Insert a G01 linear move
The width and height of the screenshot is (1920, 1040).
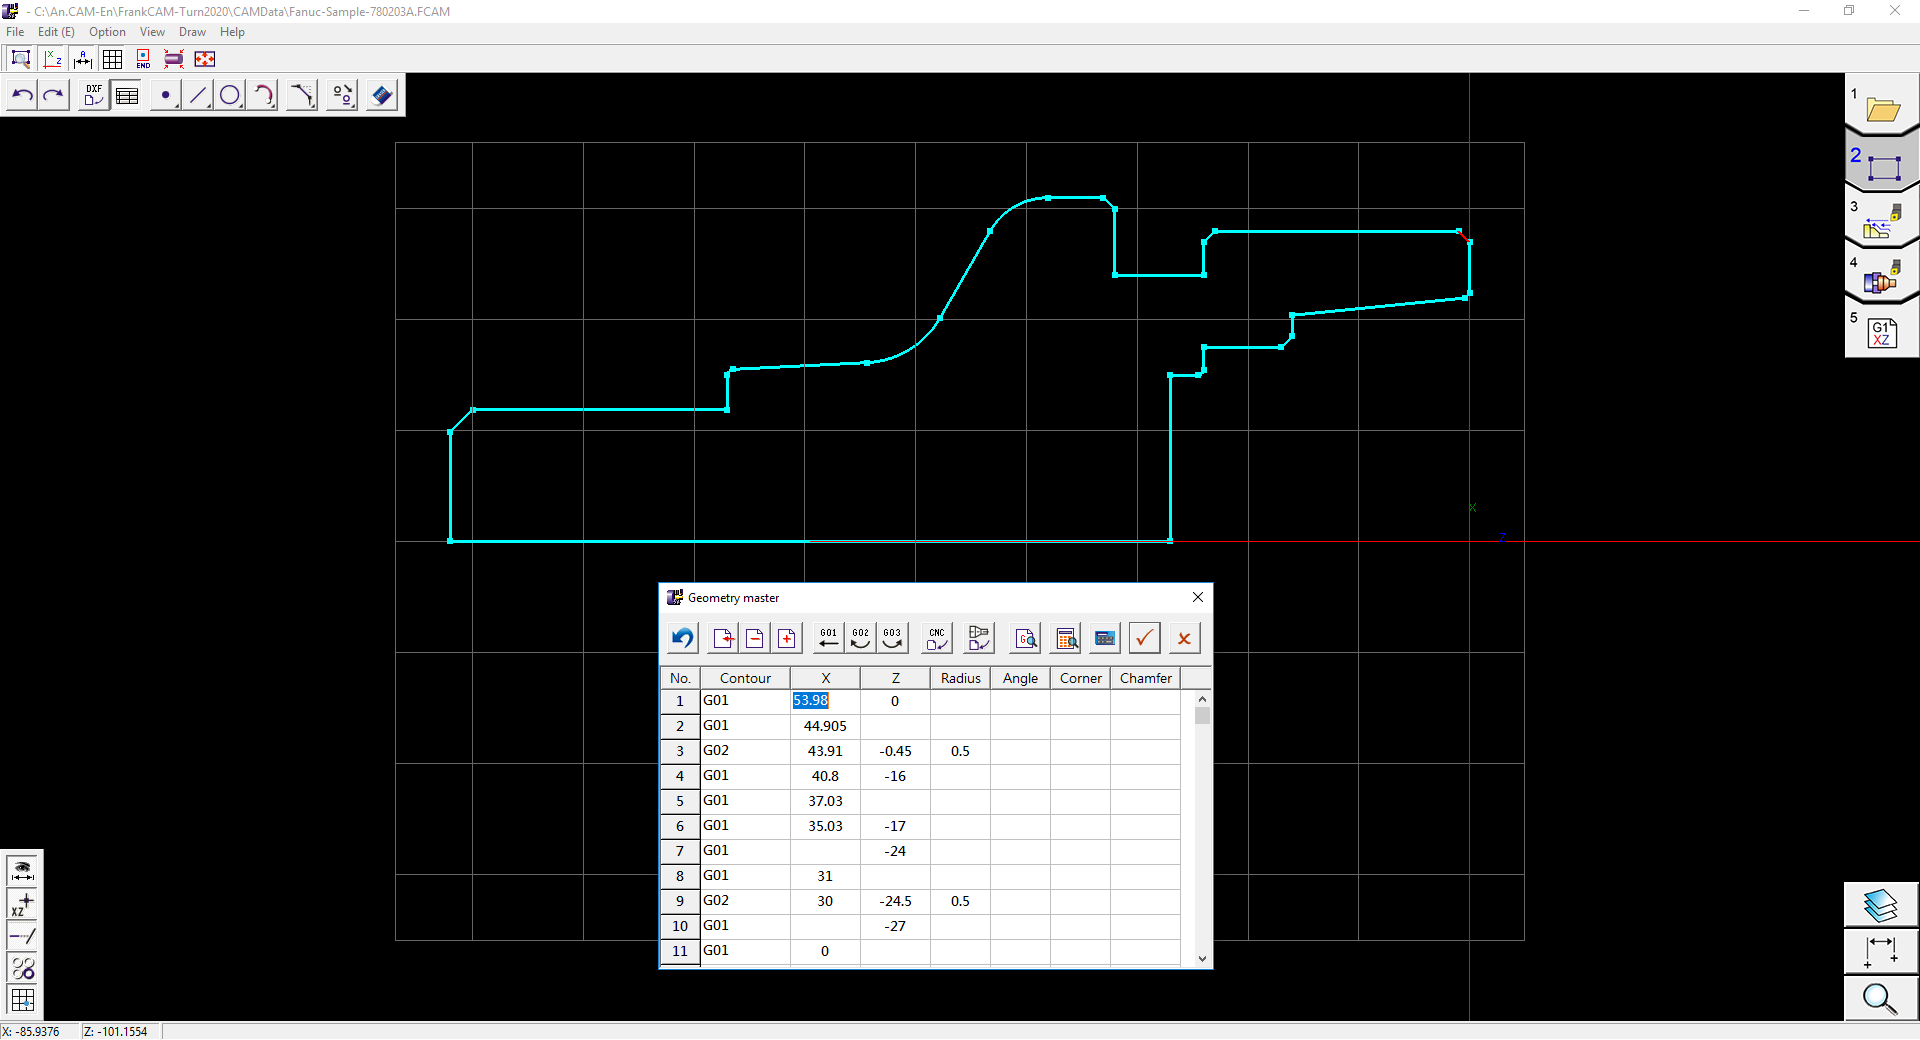click(x=829, y=638)
